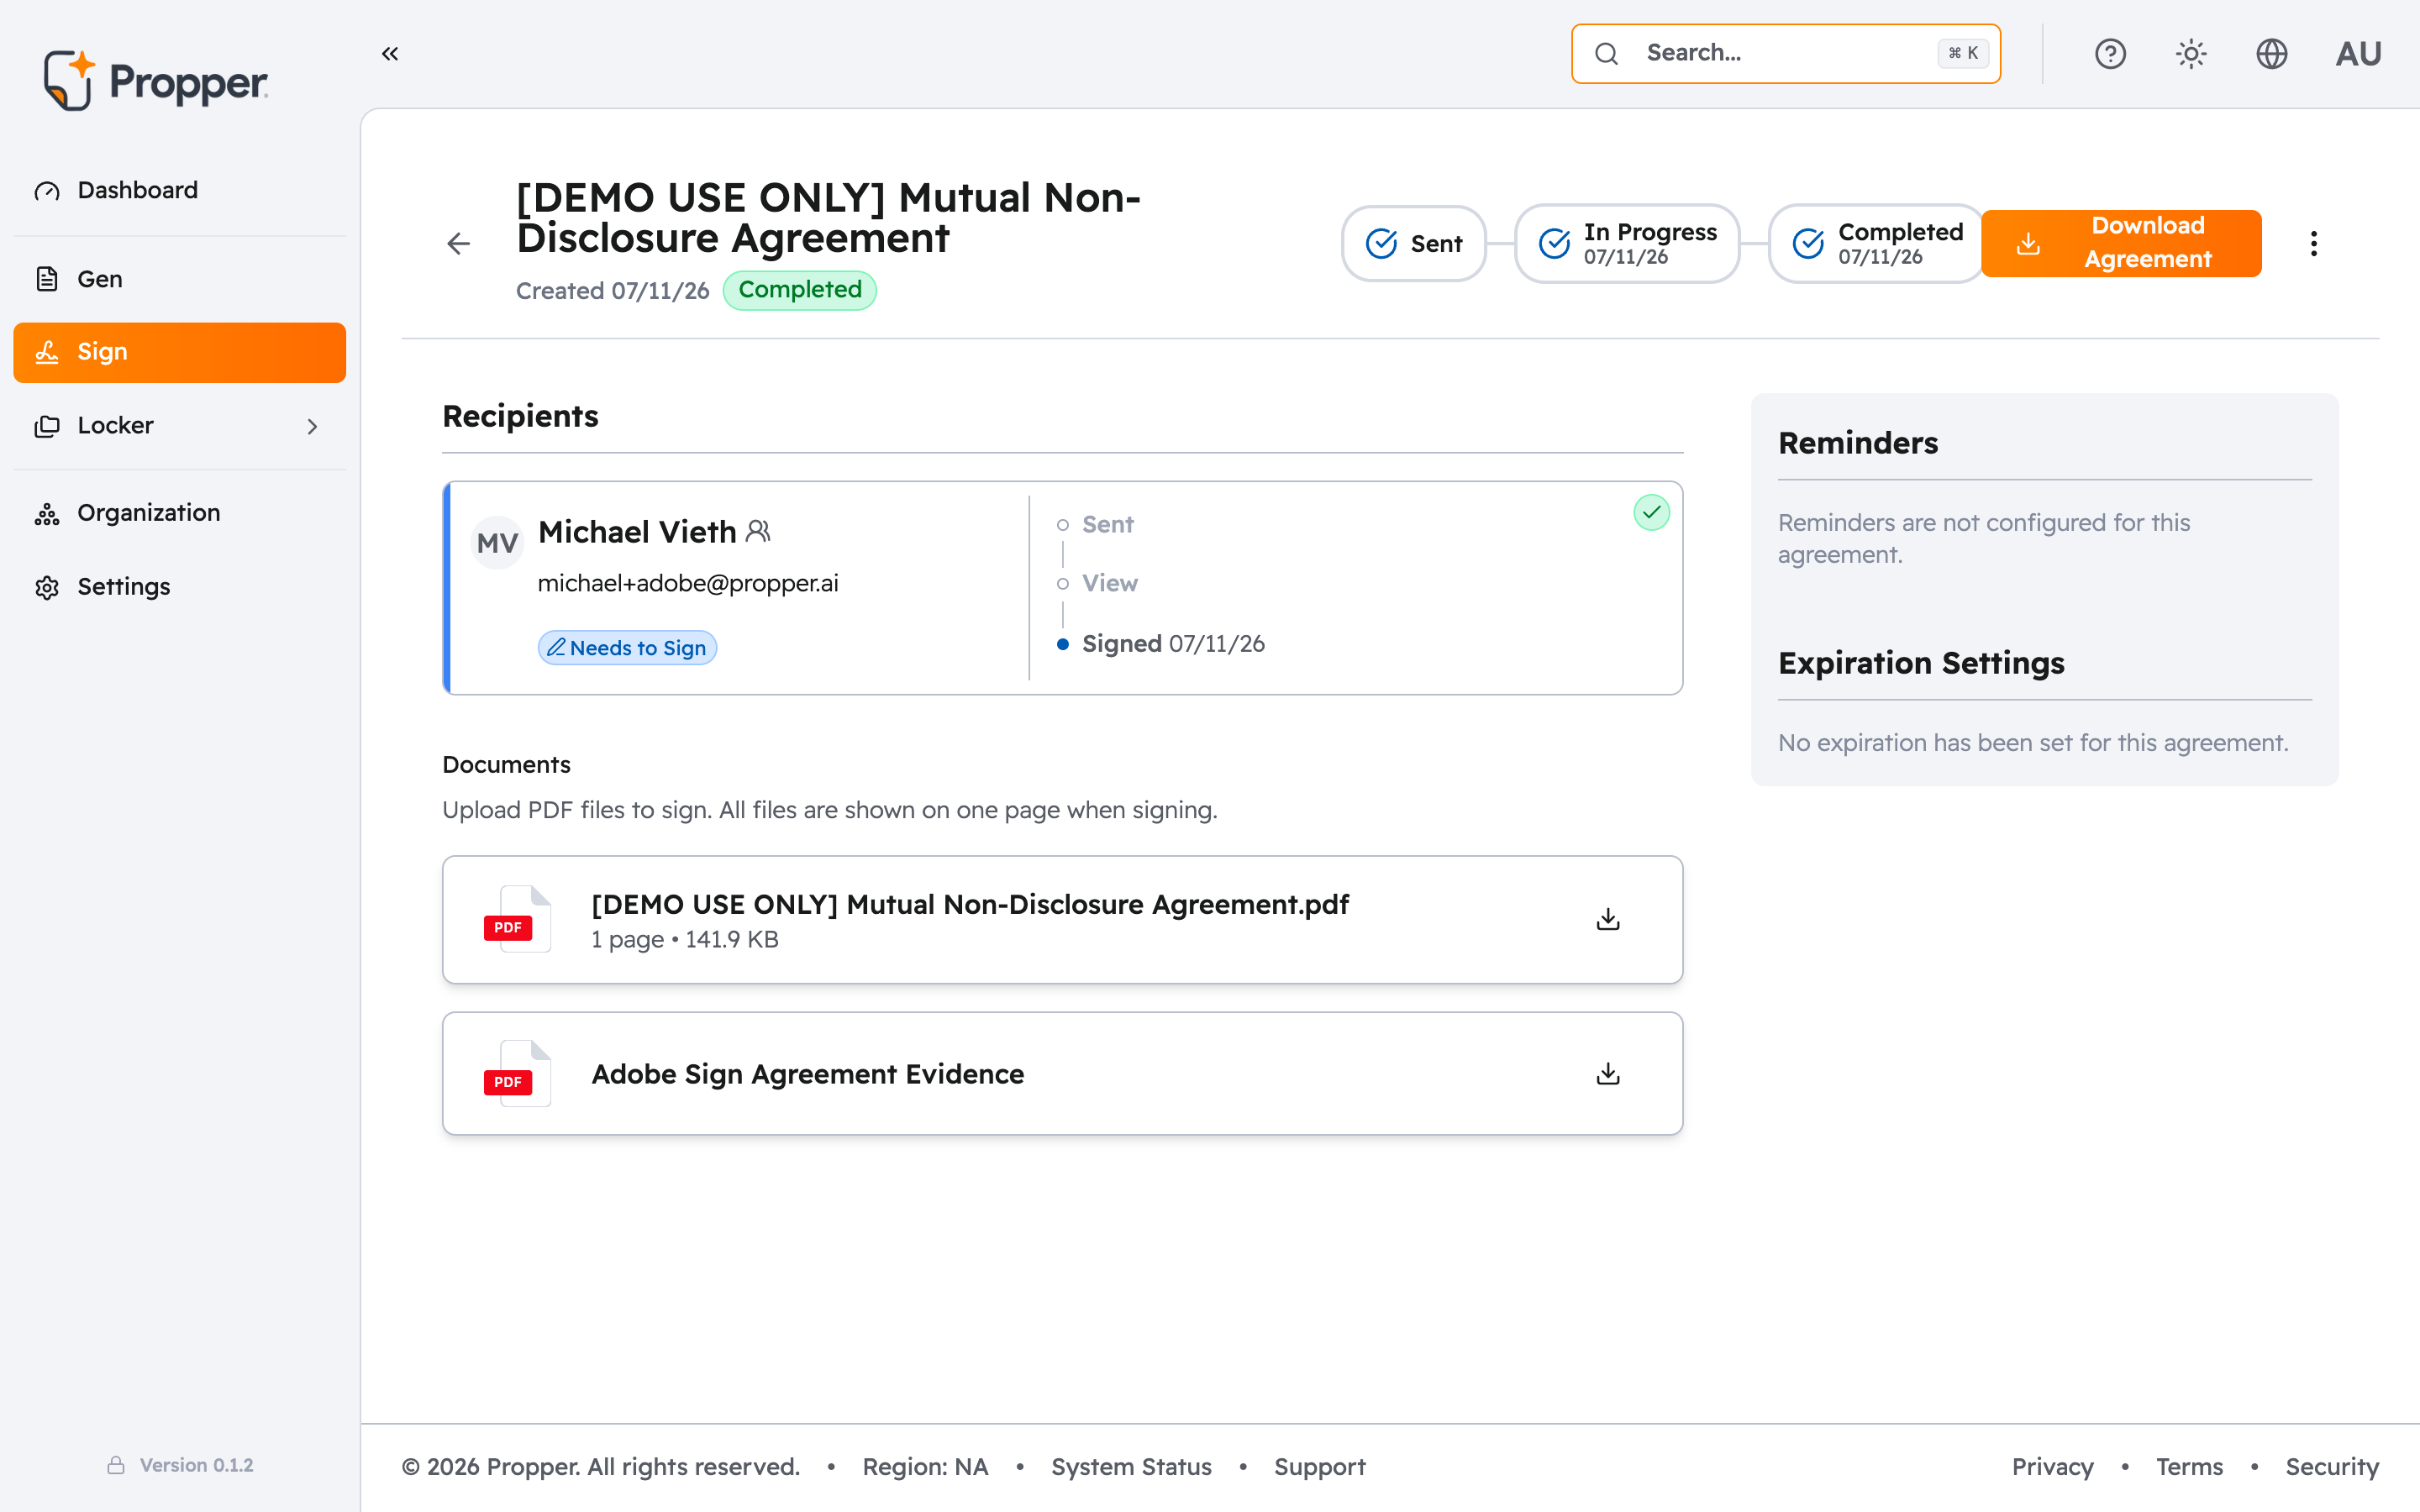Collapse the sidebar with double-chevron icon
The height and width of the screenshot is (1512, 2420).
390,54
